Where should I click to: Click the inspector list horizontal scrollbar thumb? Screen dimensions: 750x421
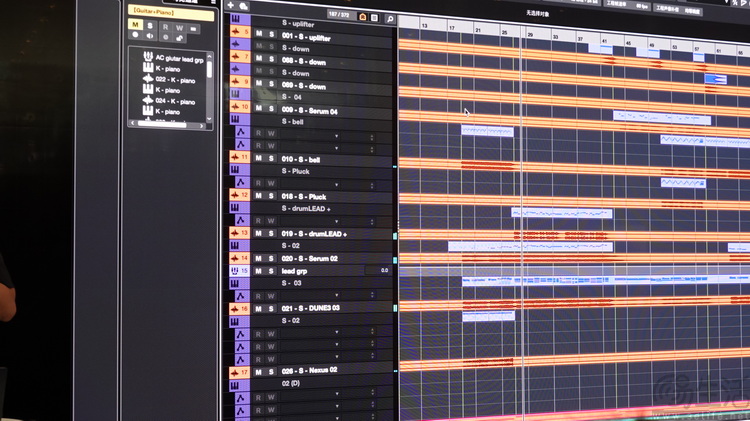pyautogui.click(x=162, y=124)
